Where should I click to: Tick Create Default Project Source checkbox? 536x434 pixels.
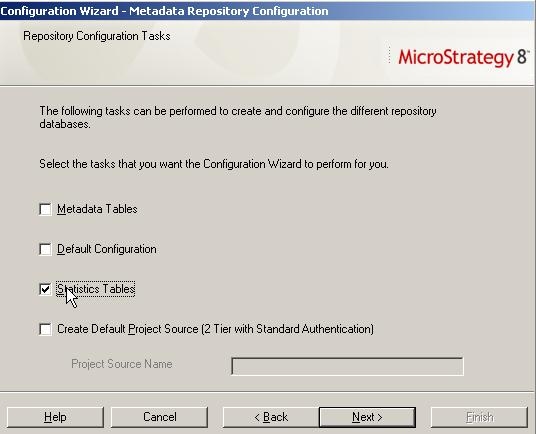[45, 329]
